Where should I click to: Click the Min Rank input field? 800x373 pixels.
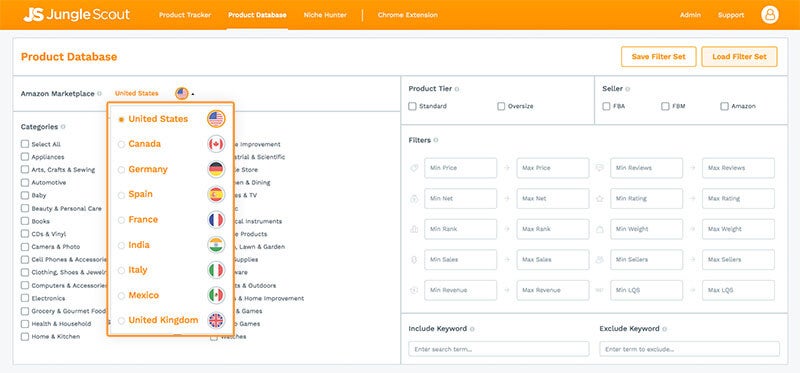click(461, 229)
